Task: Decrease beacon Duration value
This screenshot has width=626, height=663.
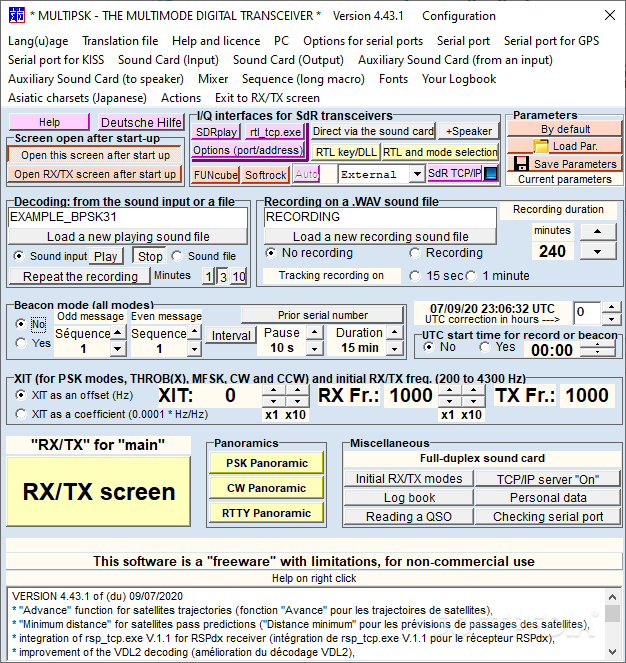Action: [394, 349]
